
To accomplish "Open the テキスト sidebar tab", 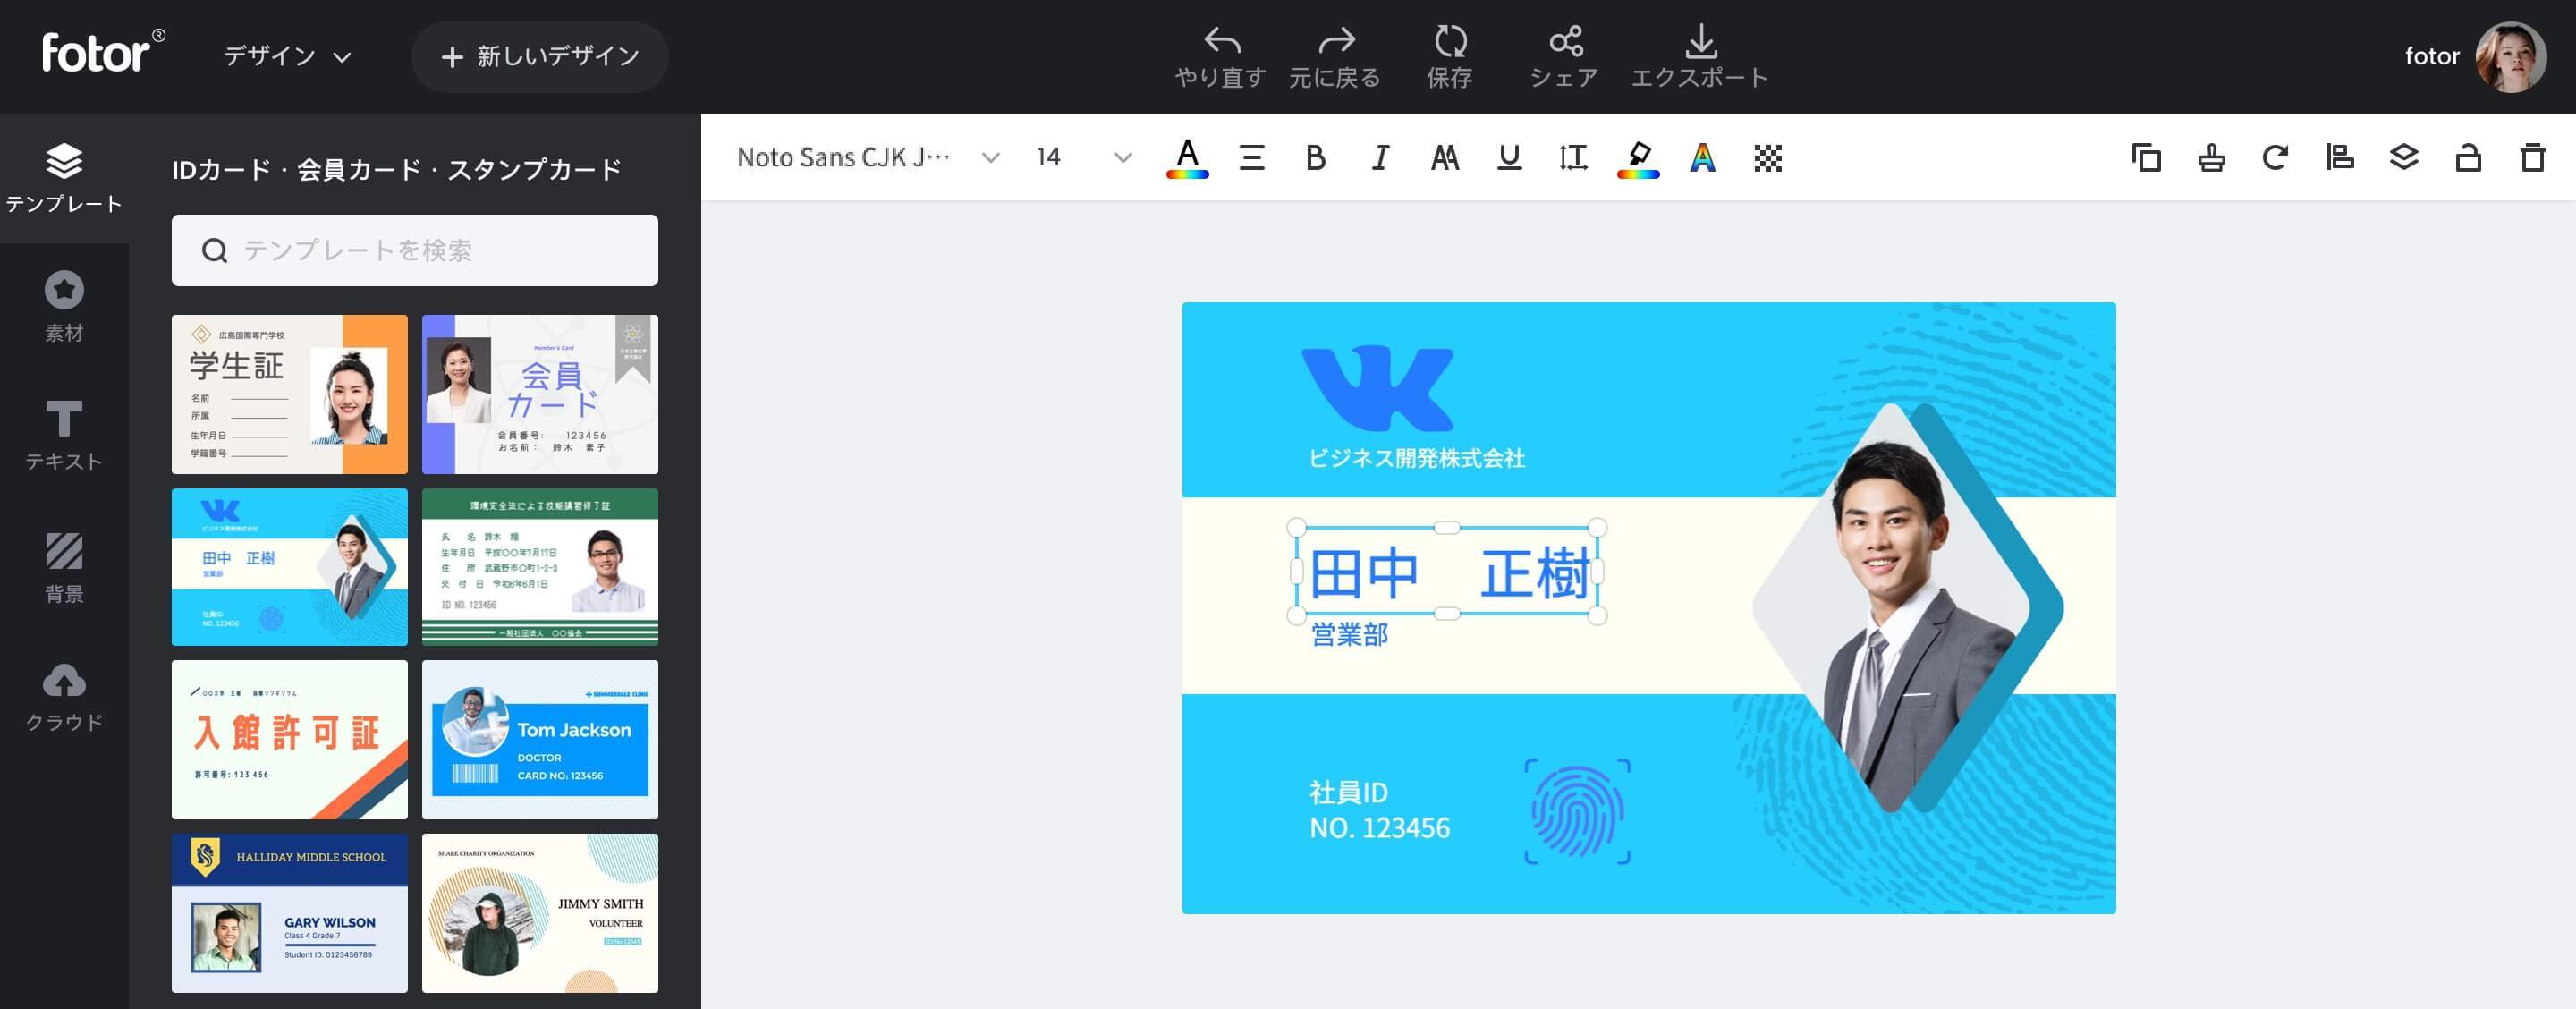I will 64,435.
